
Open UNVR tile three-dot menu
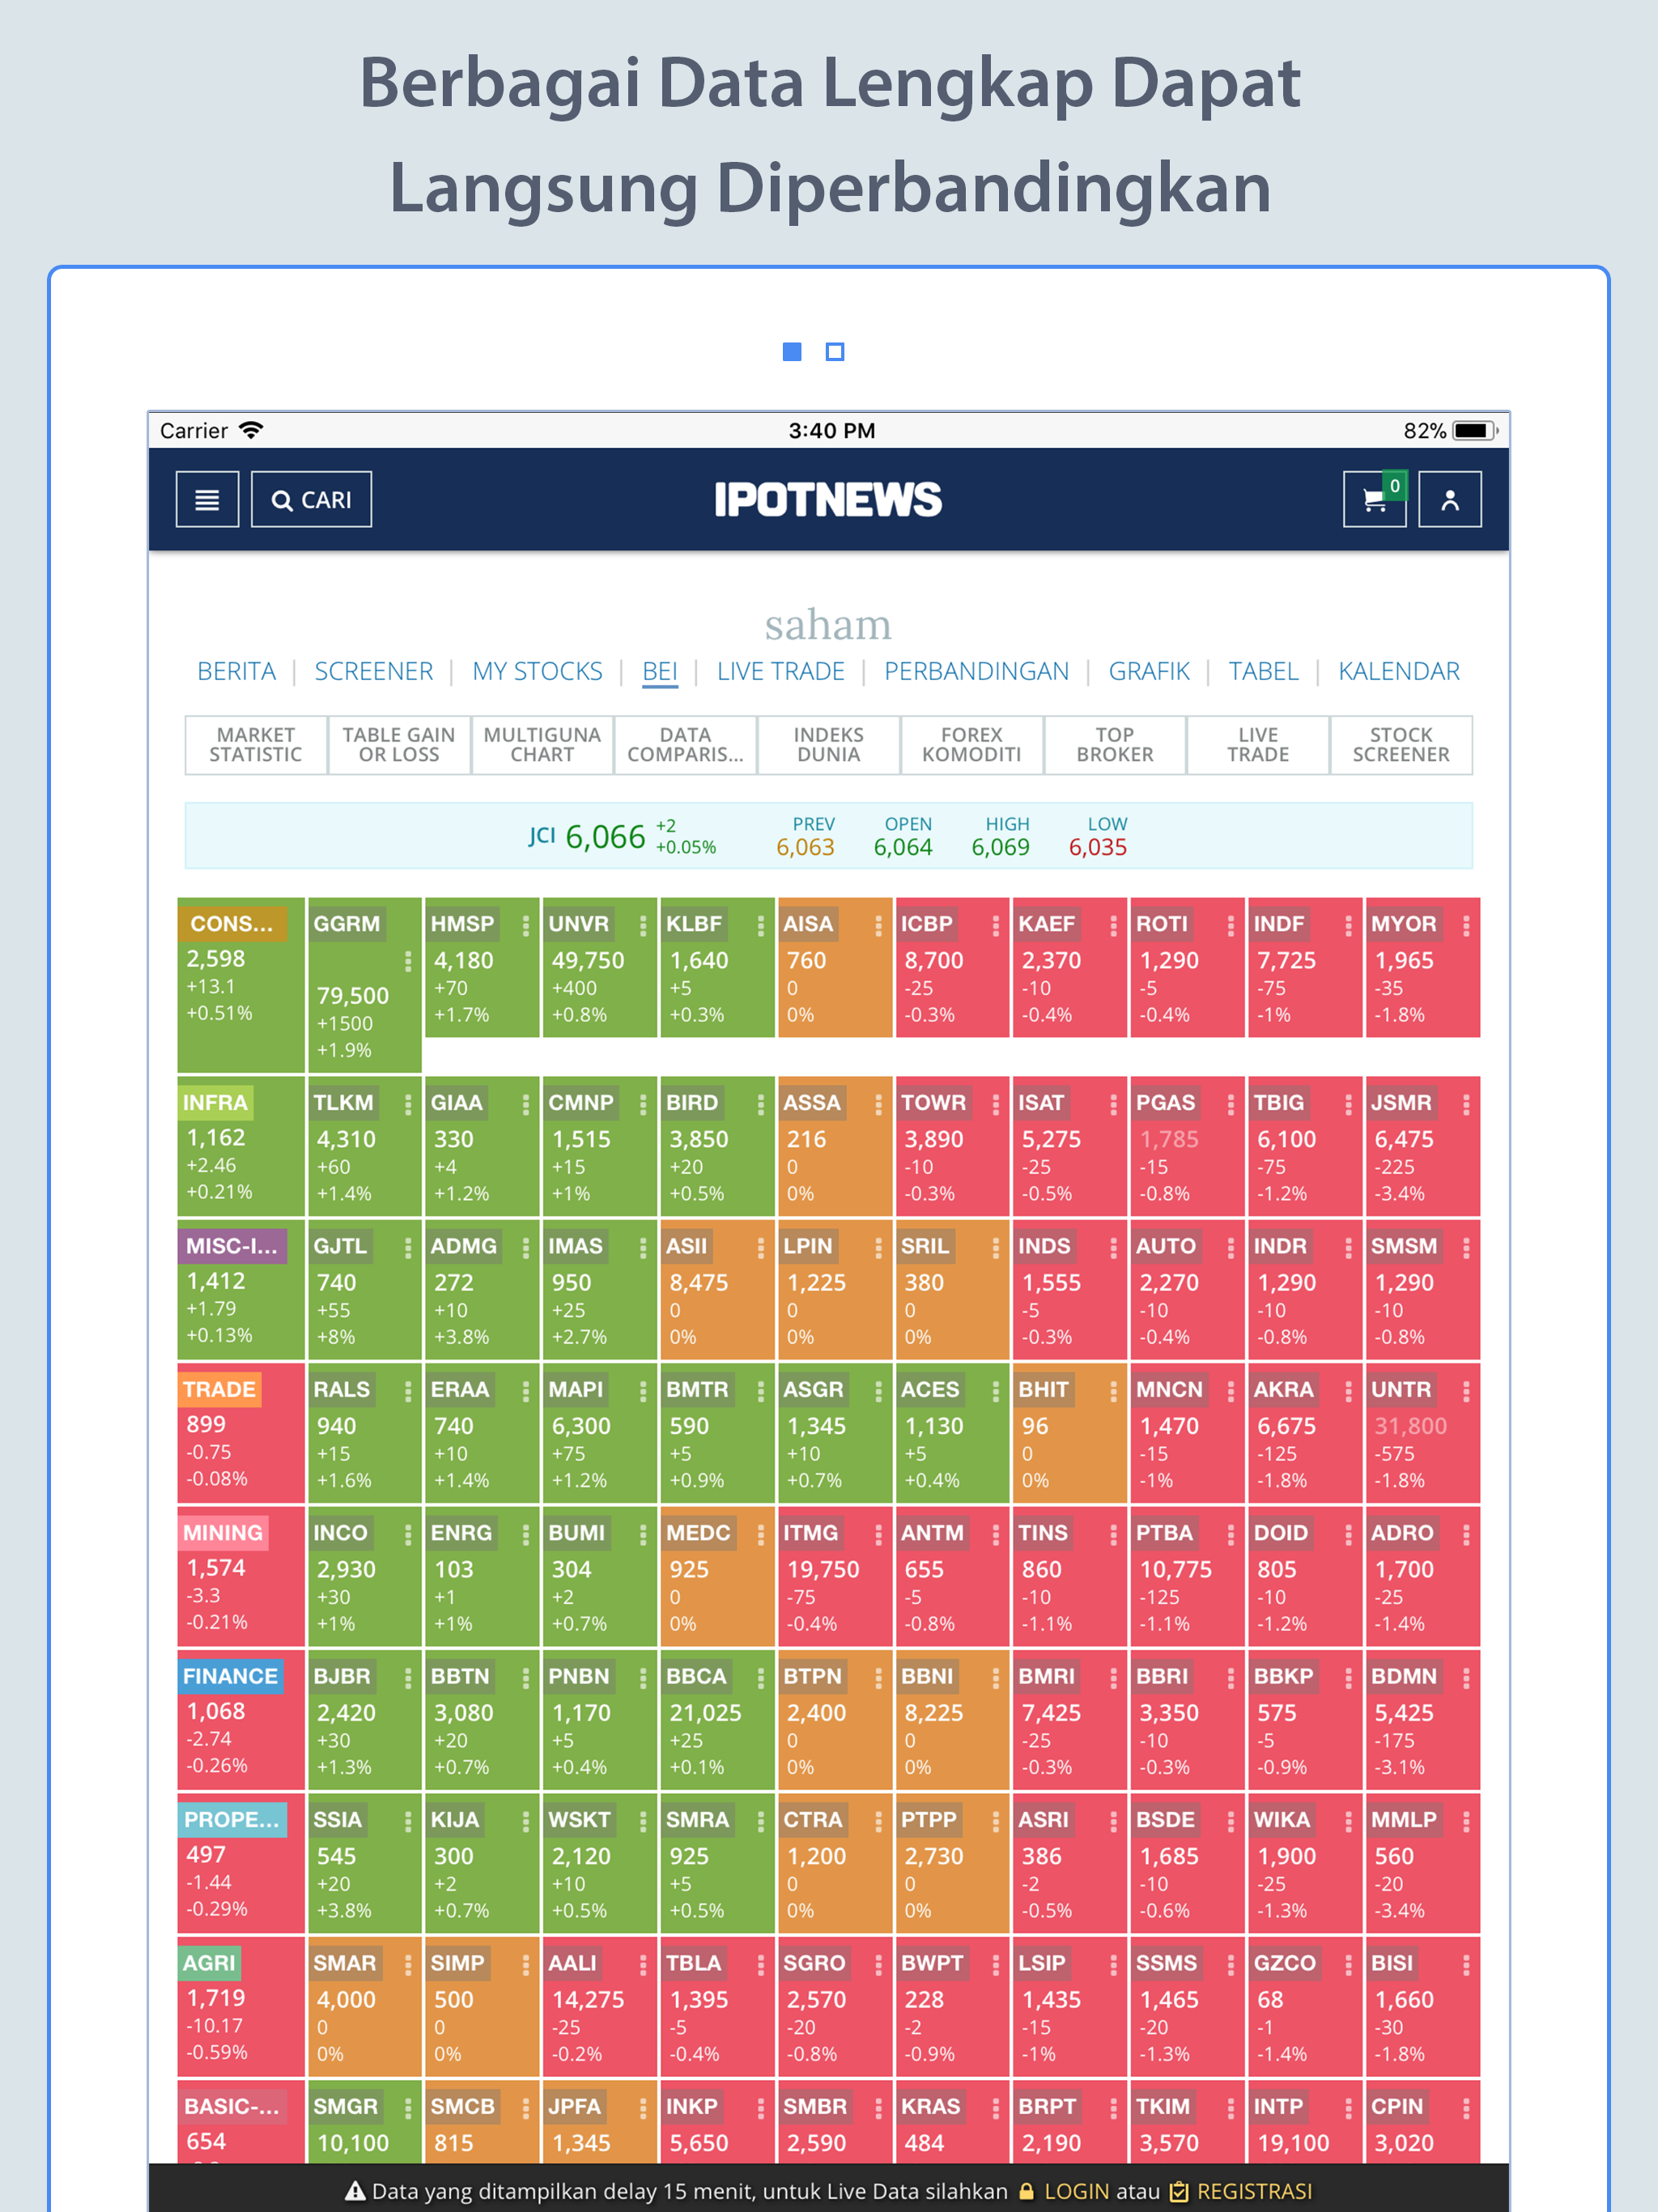coord(643,926)
